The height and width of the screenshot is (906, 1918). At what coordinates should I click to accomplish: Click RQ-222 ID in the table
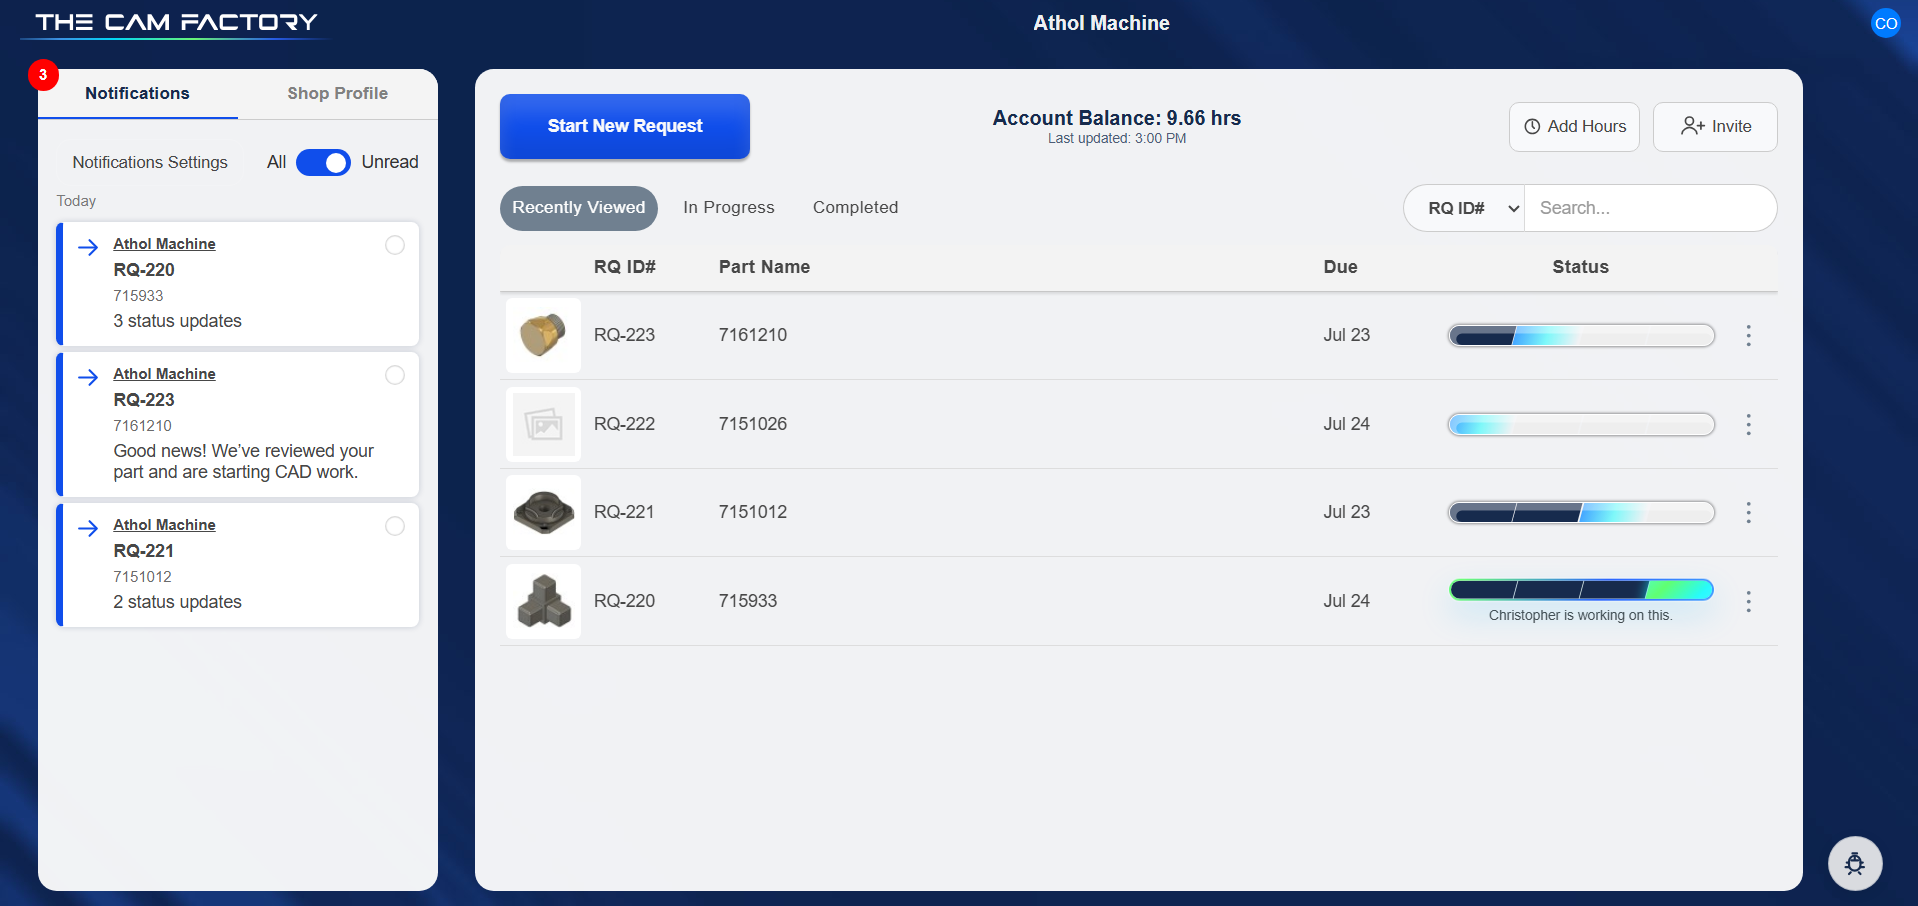pos(624,424)
